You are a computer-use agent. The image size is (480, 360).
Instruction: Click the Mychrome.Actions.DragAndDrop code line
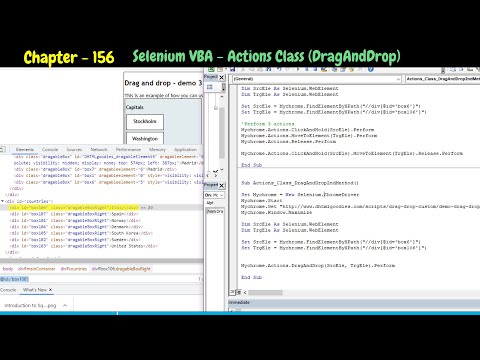point(318,265)
